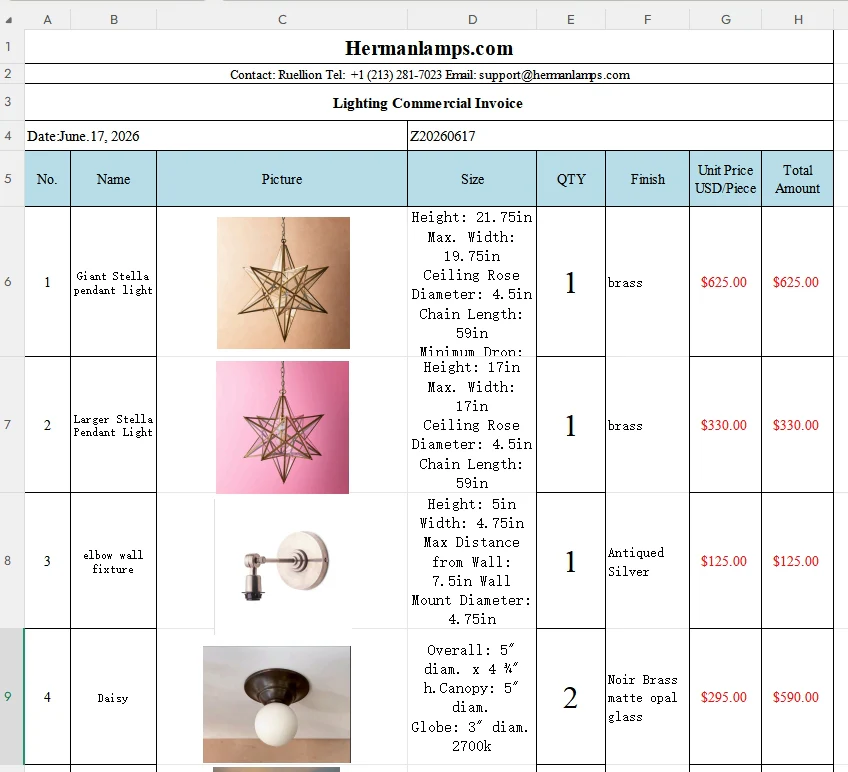This screenshot has width=848, height=772.
Task: Select size cell starting Overall: 5″ diam.
Action: (472, 697)
